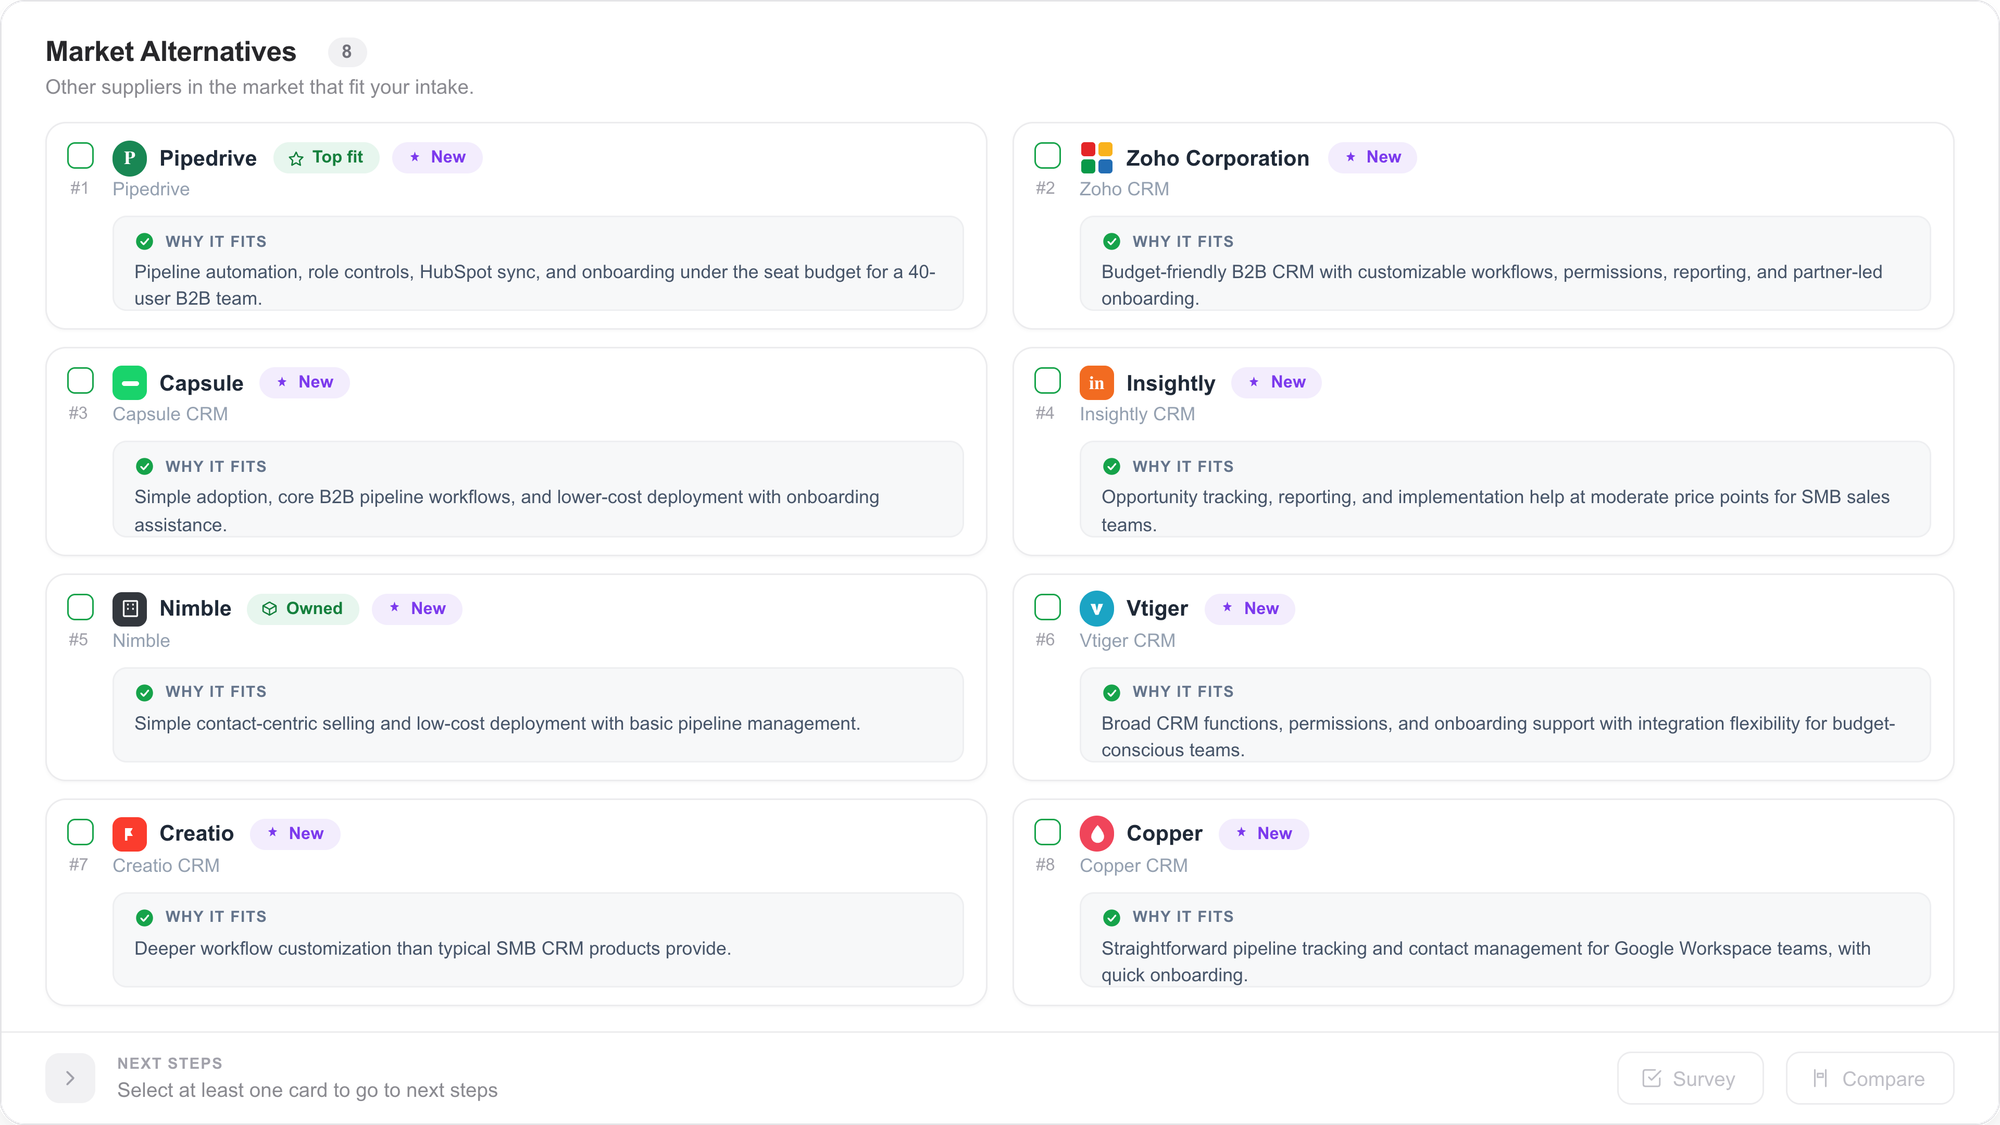2000x1125 pixels.
Task: Click the blue Vtiger logo icon
Action: [x=1097, y=608]
